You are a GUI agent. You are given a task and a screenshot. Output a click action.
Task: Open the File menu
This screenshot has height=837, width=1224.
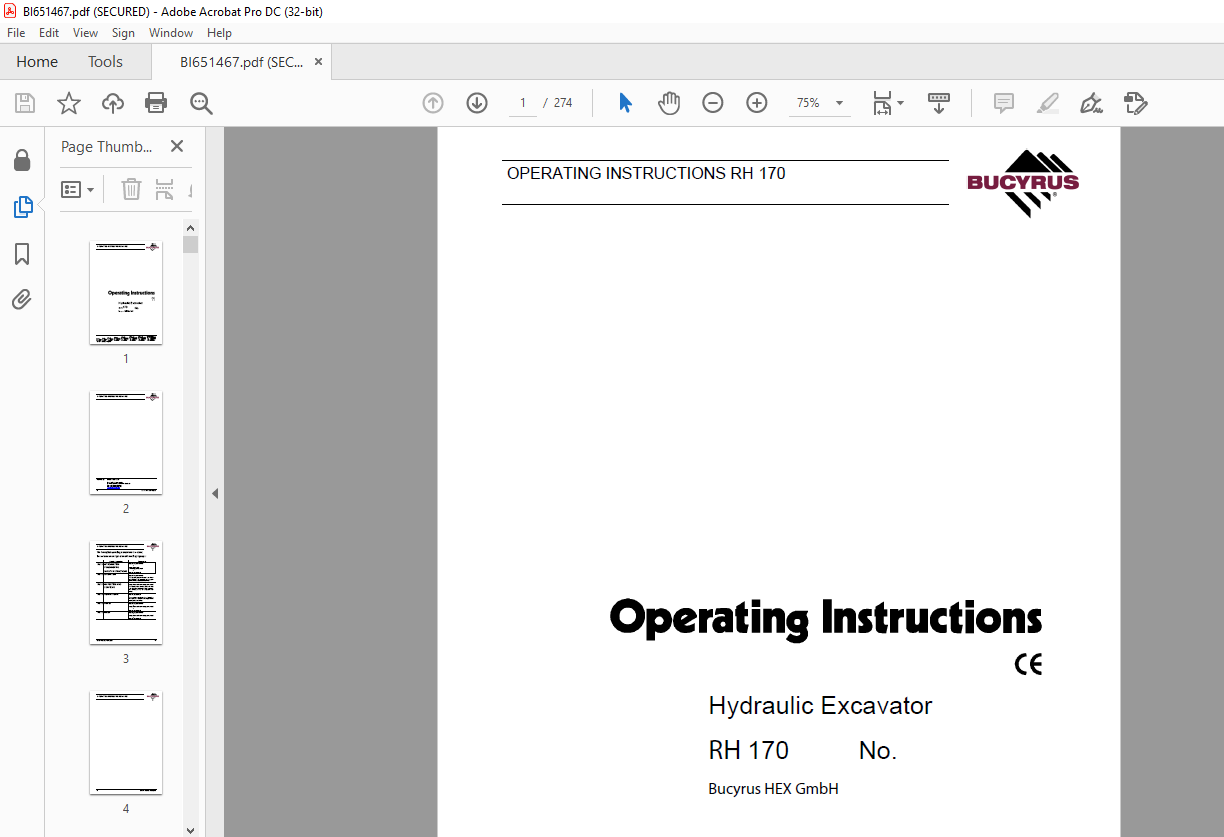click(16, 33)
